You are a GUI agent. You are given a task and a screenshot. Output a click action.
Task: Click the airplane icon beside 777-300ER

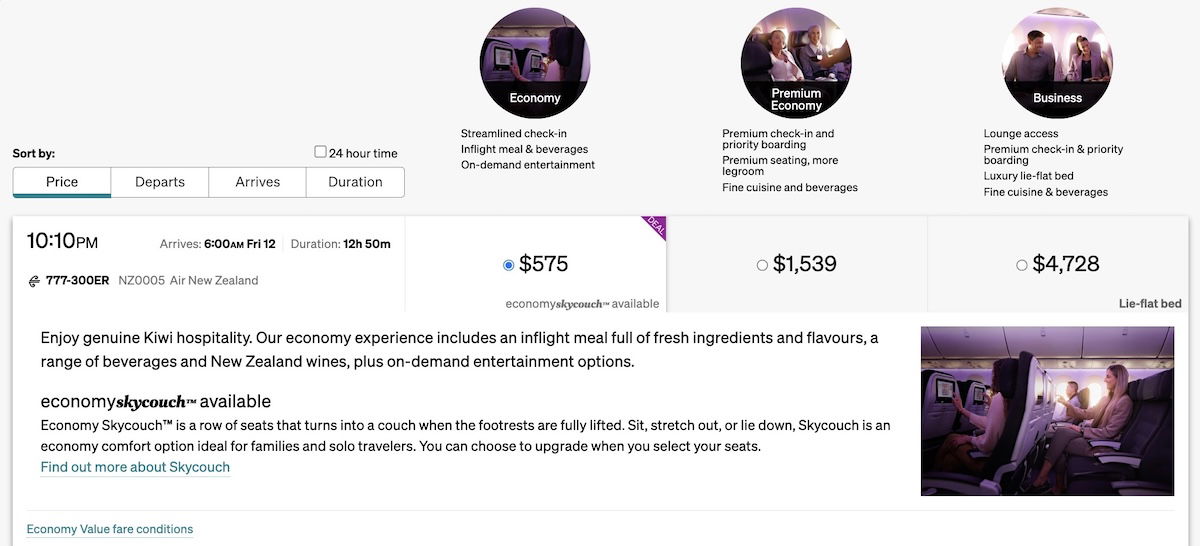(x=34, y=281)
